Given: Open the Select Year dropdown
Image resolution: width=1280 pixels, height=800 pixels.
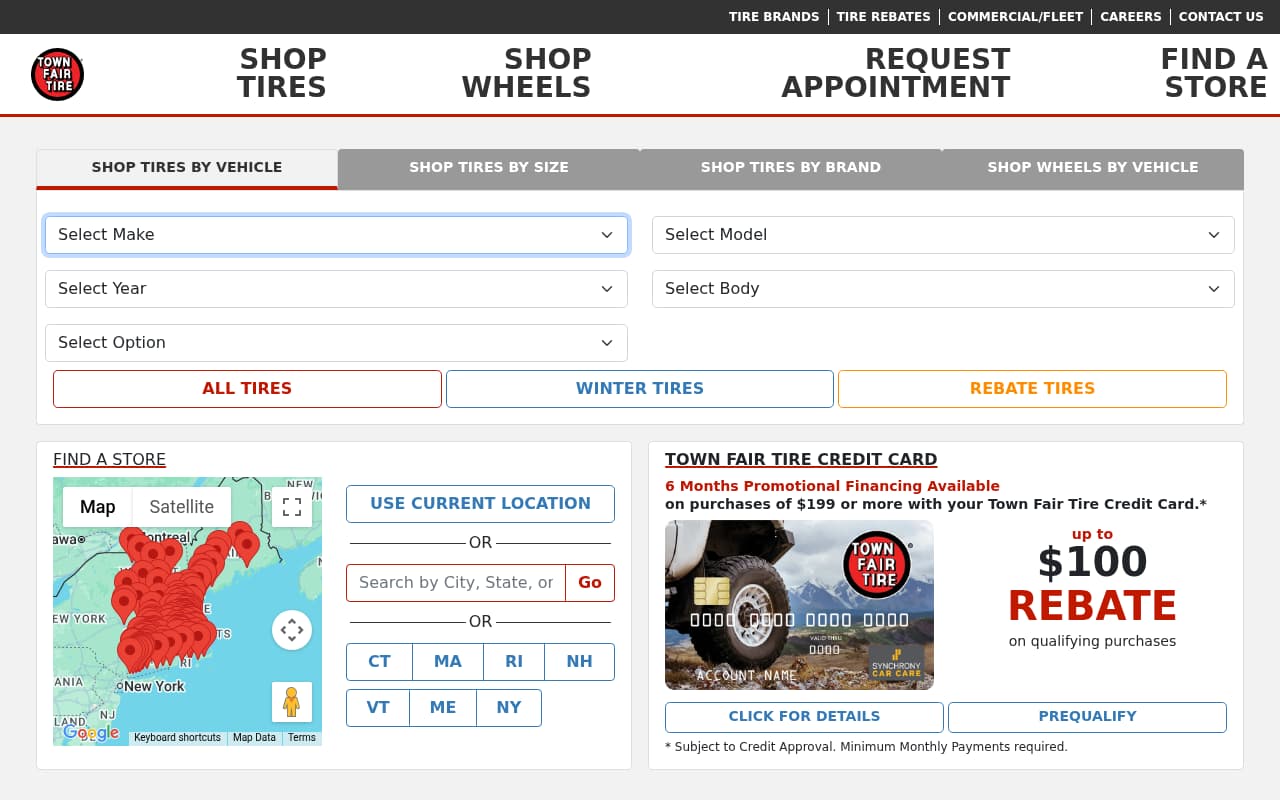Looking at the screenshot, I should click(336, 289).
